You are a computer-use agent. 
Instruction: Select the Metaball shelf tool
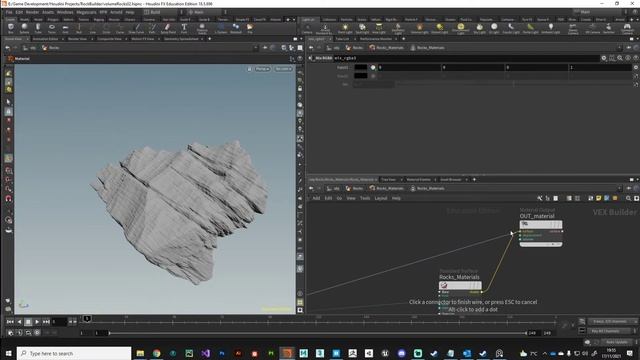236,28
